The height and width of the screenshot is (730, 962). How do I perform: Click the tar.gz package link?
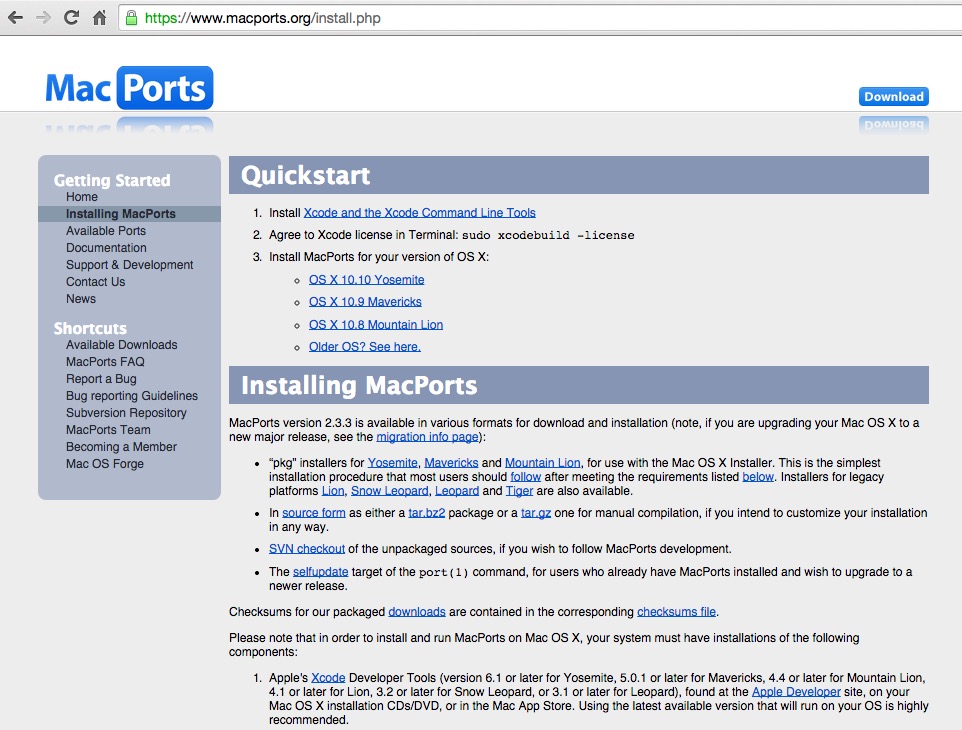(x=536, y=513)
